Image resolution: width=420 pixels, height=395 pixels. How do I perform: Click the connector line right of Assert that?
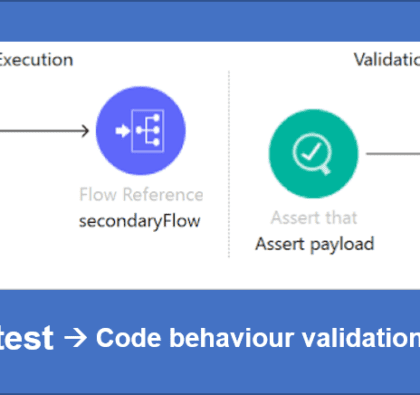point(393,154)
